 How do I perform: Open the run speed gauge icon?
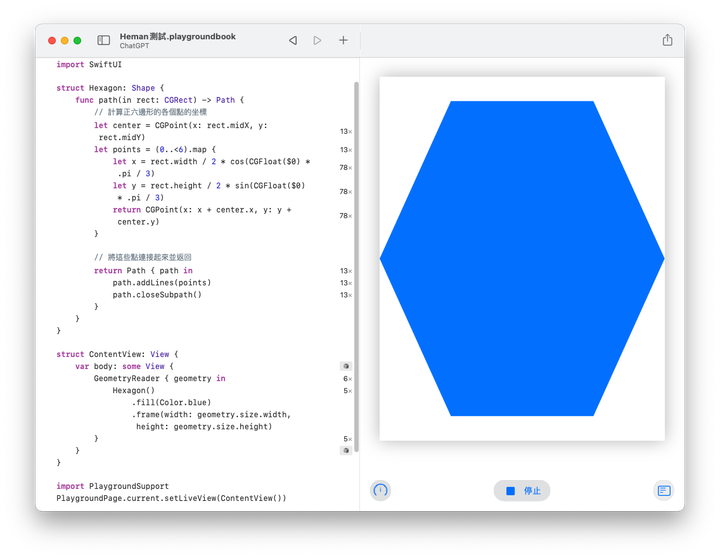[380, 490]
